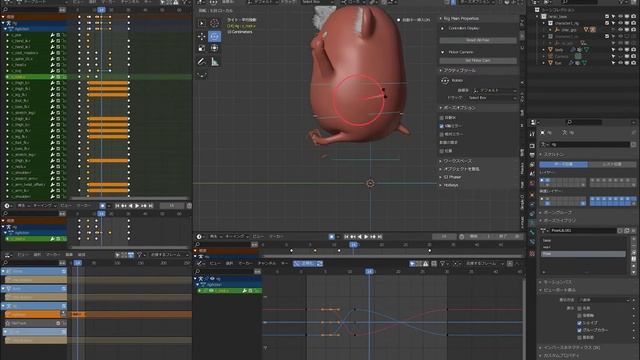Click the button under Controllers Display
This screenshot has height=360, width=640.
pos(478,40)
